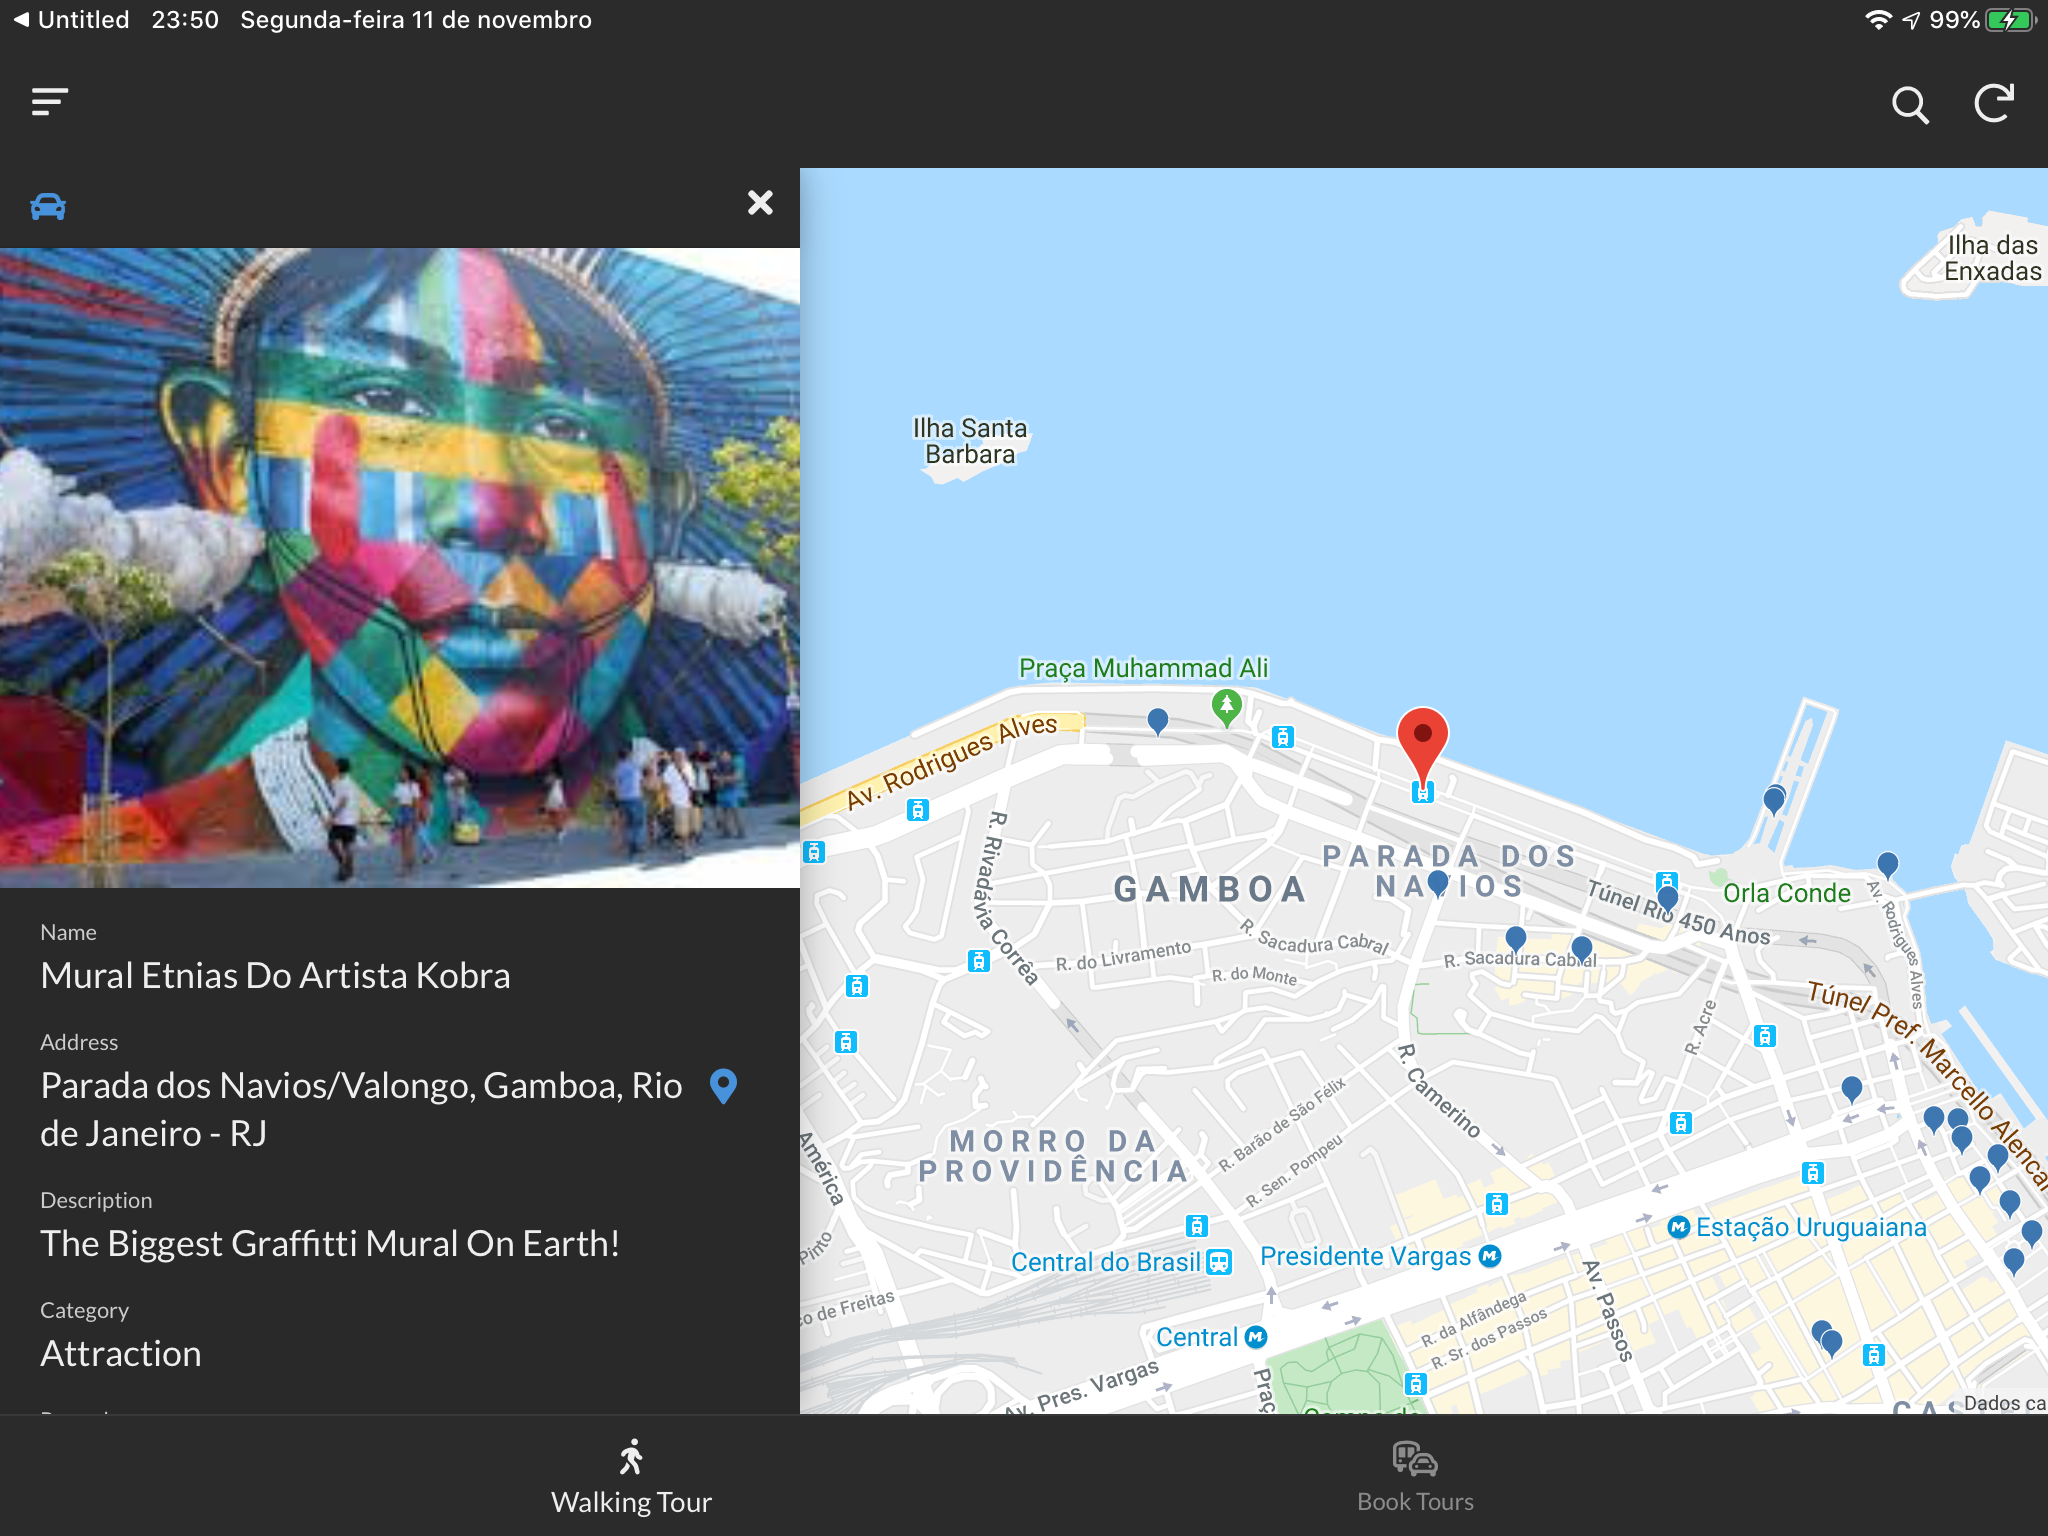The image size is (2048, 1536).
Task: Tap Estação Uruguaiana metro icon
Action: 1678,1227
